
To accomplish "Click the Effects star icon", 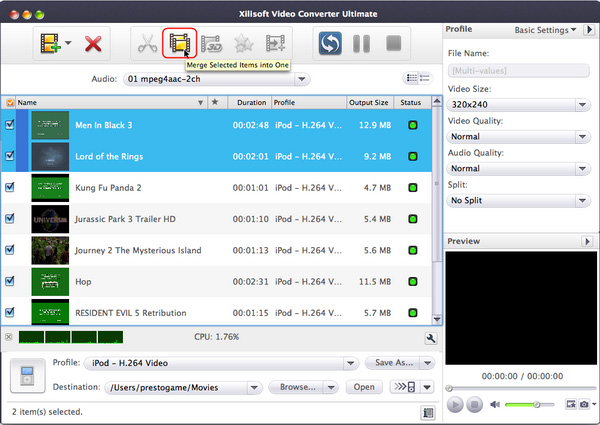I will pos(243,44).
